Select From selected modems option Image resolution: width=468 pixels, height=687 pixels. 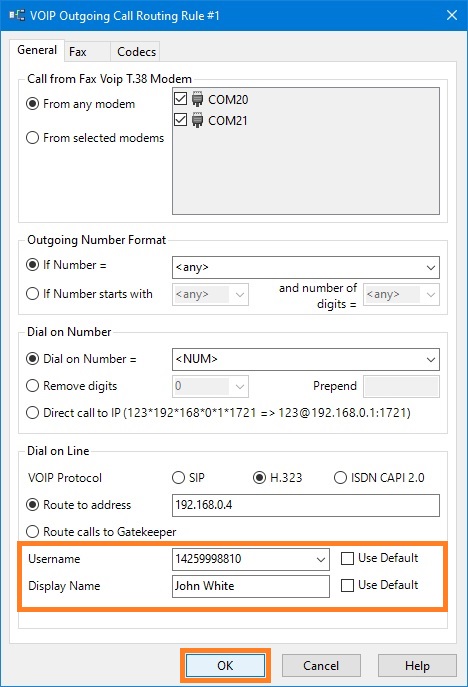(32, 138)
